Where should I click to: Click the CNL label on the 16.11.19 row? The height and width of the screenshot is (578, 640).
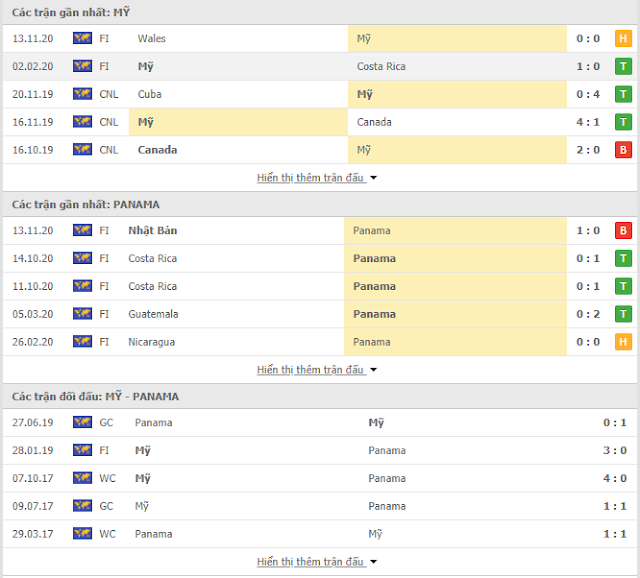coord(109,122)
